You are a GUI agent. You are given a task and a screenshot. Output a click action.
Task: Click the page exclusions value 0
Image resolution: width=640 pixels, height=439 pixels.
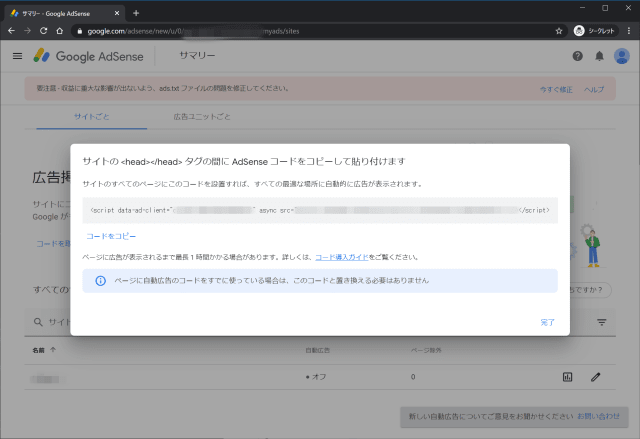413,377
